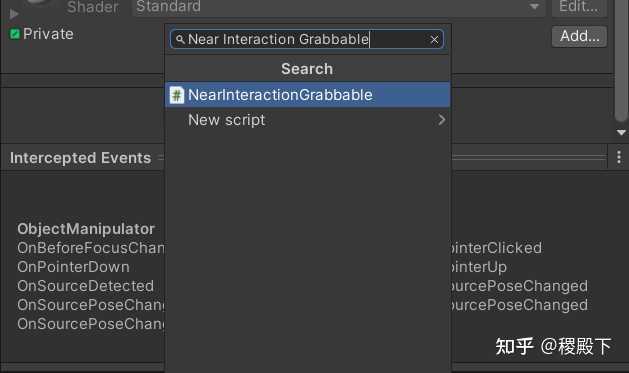Image resolution: width=629 pixels, height=373 pixels.
Task: Open the Intercepted Events kebab menu
Action: coord(619,157)
